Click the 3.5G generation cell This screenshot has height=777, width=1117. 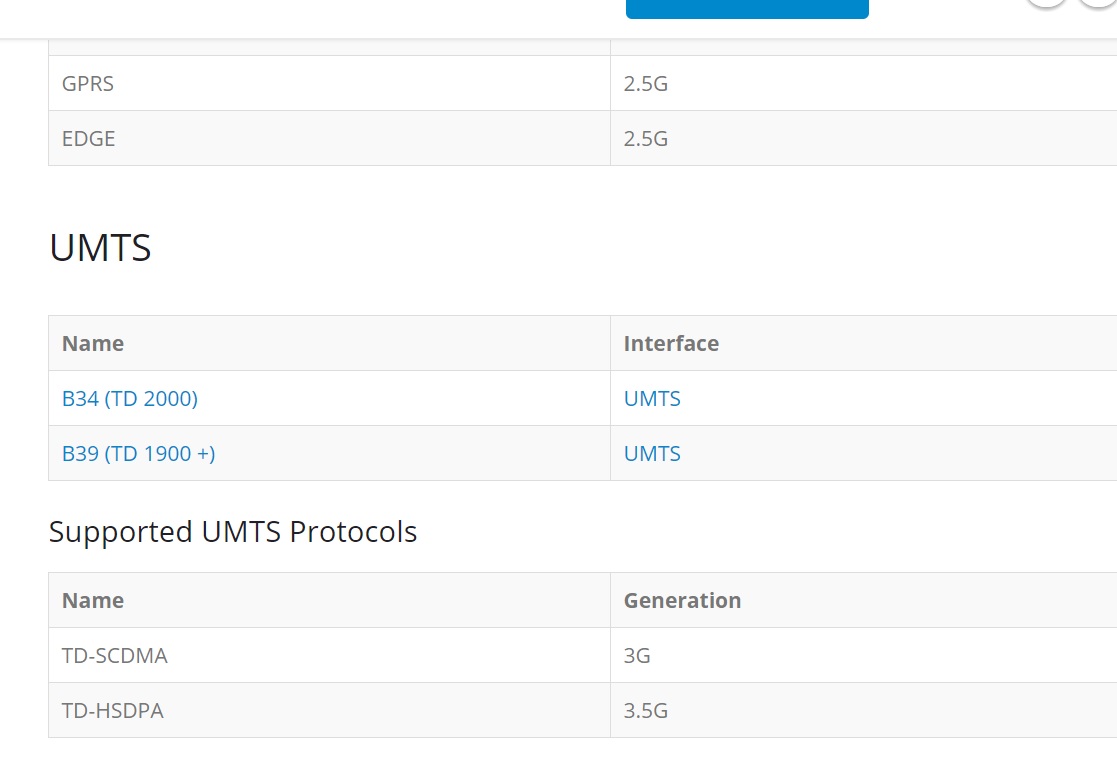coord(646,711)
